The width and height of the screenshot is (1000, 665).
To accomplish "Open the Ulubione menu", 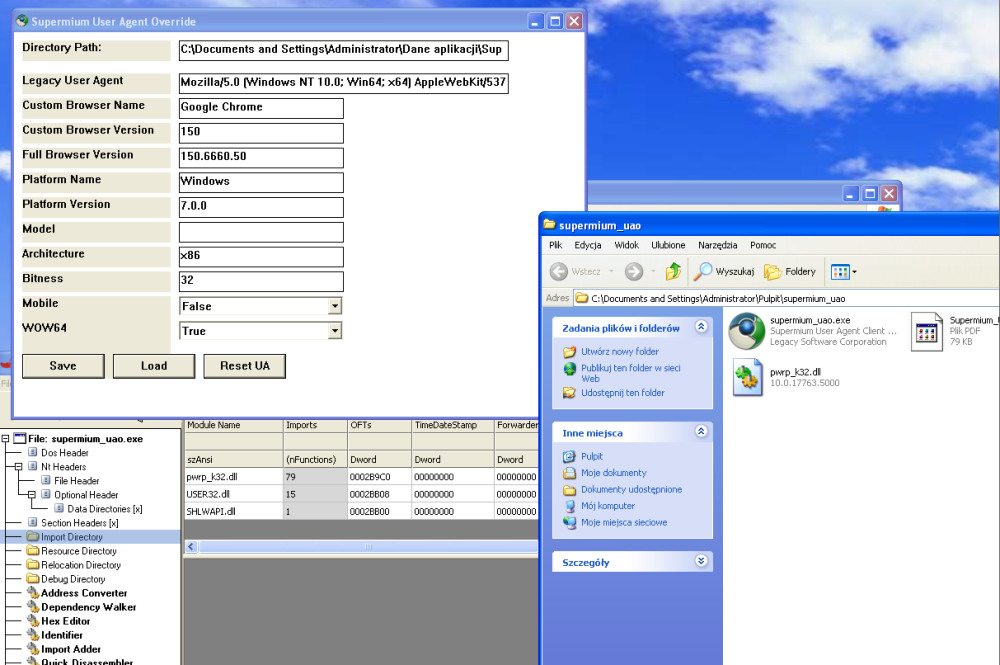I will coord(668,245).
